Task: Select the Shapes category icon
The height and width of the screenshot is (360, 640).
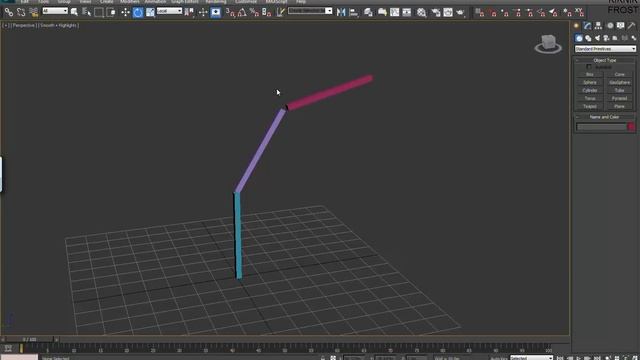Action: pyautogui.click(x=588, y=38)
